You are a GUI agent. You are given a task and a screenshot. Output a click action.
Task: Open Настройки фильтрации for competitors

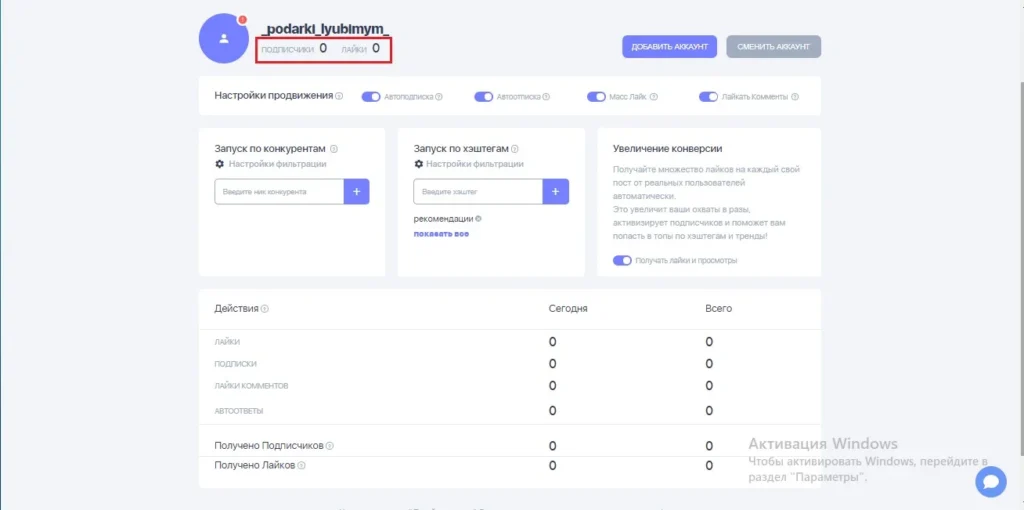pos(278,164)
